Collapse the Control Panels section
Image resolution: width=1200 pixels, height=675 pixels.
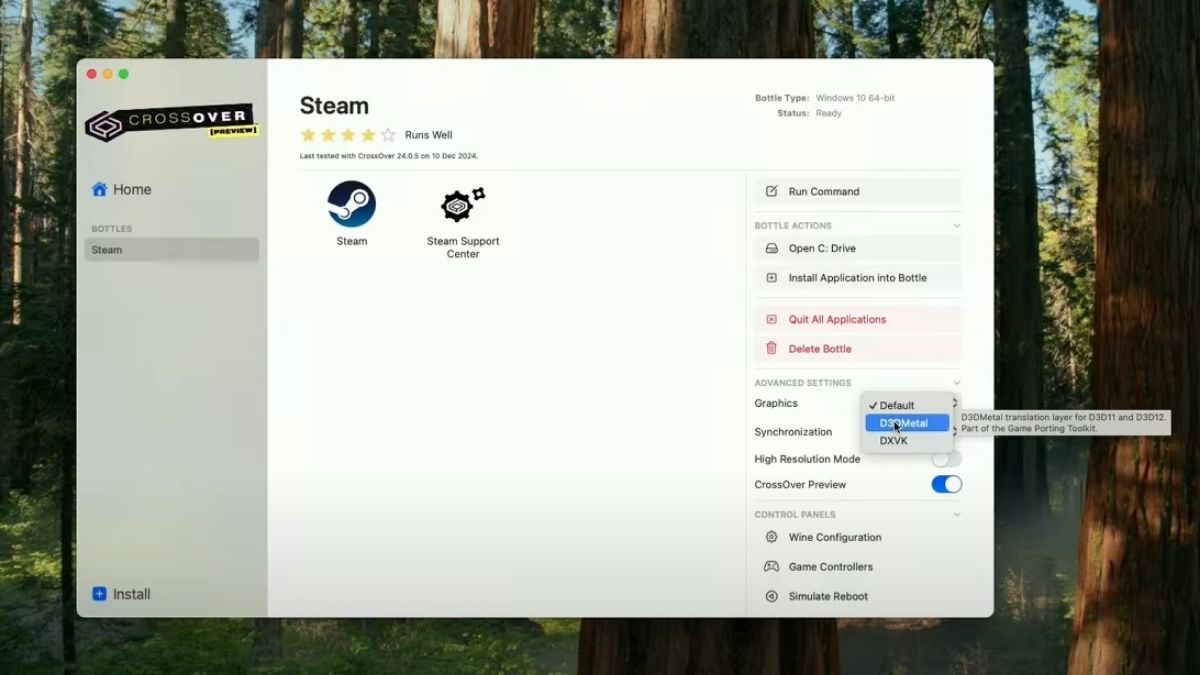[x=957, y=515]
